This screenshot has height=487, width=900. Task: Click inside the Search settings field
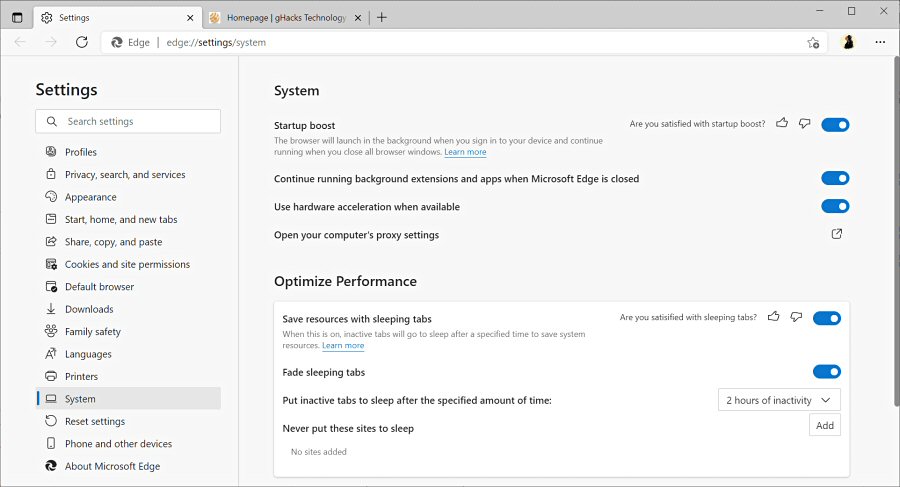pyautogui.click(x=128, y=121)
